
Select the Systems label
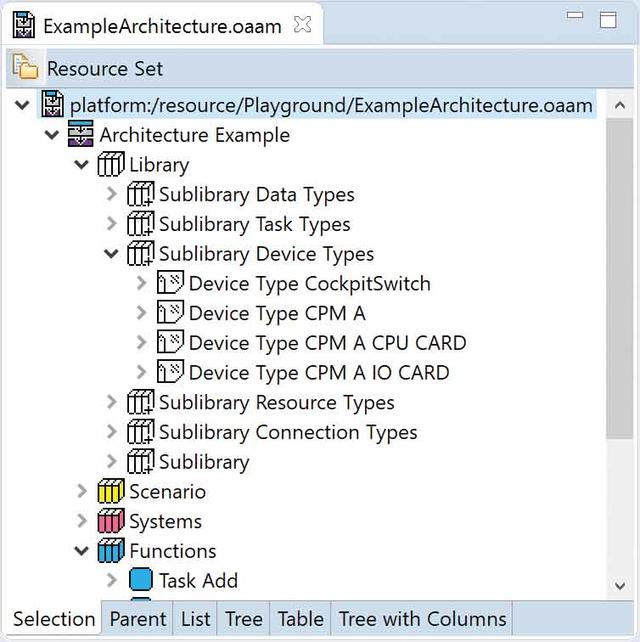pyautogui.click(x=166, y=522)
